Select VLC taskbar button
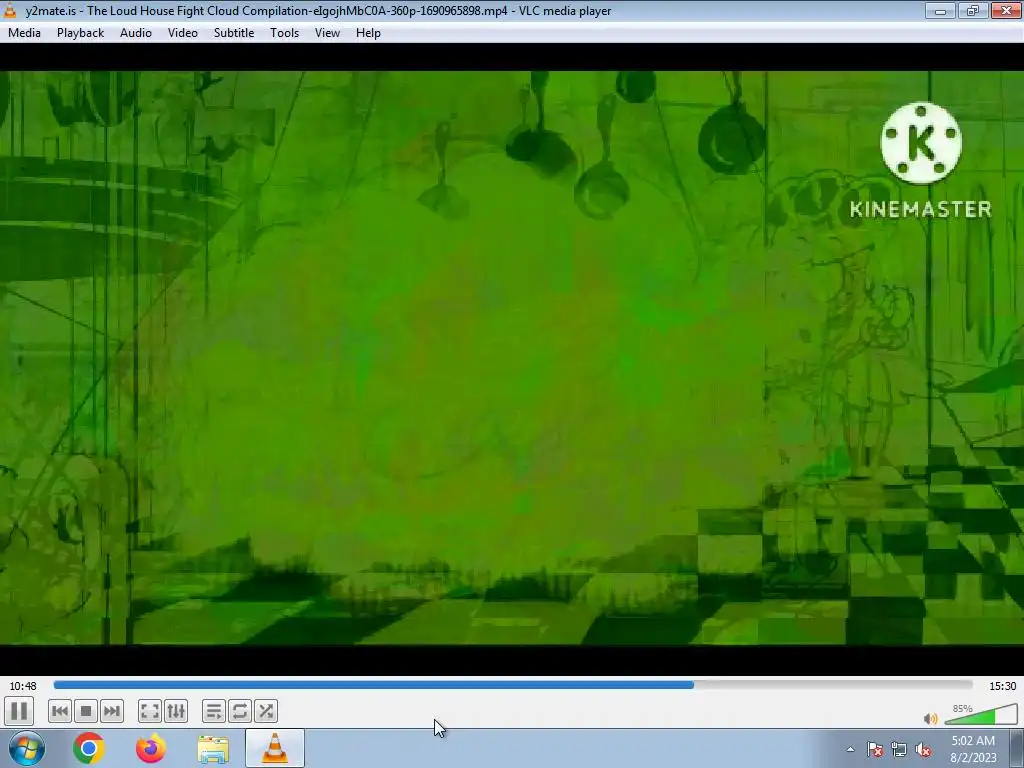The height and width of the screenshot is (768, 1024). point(275,748)
